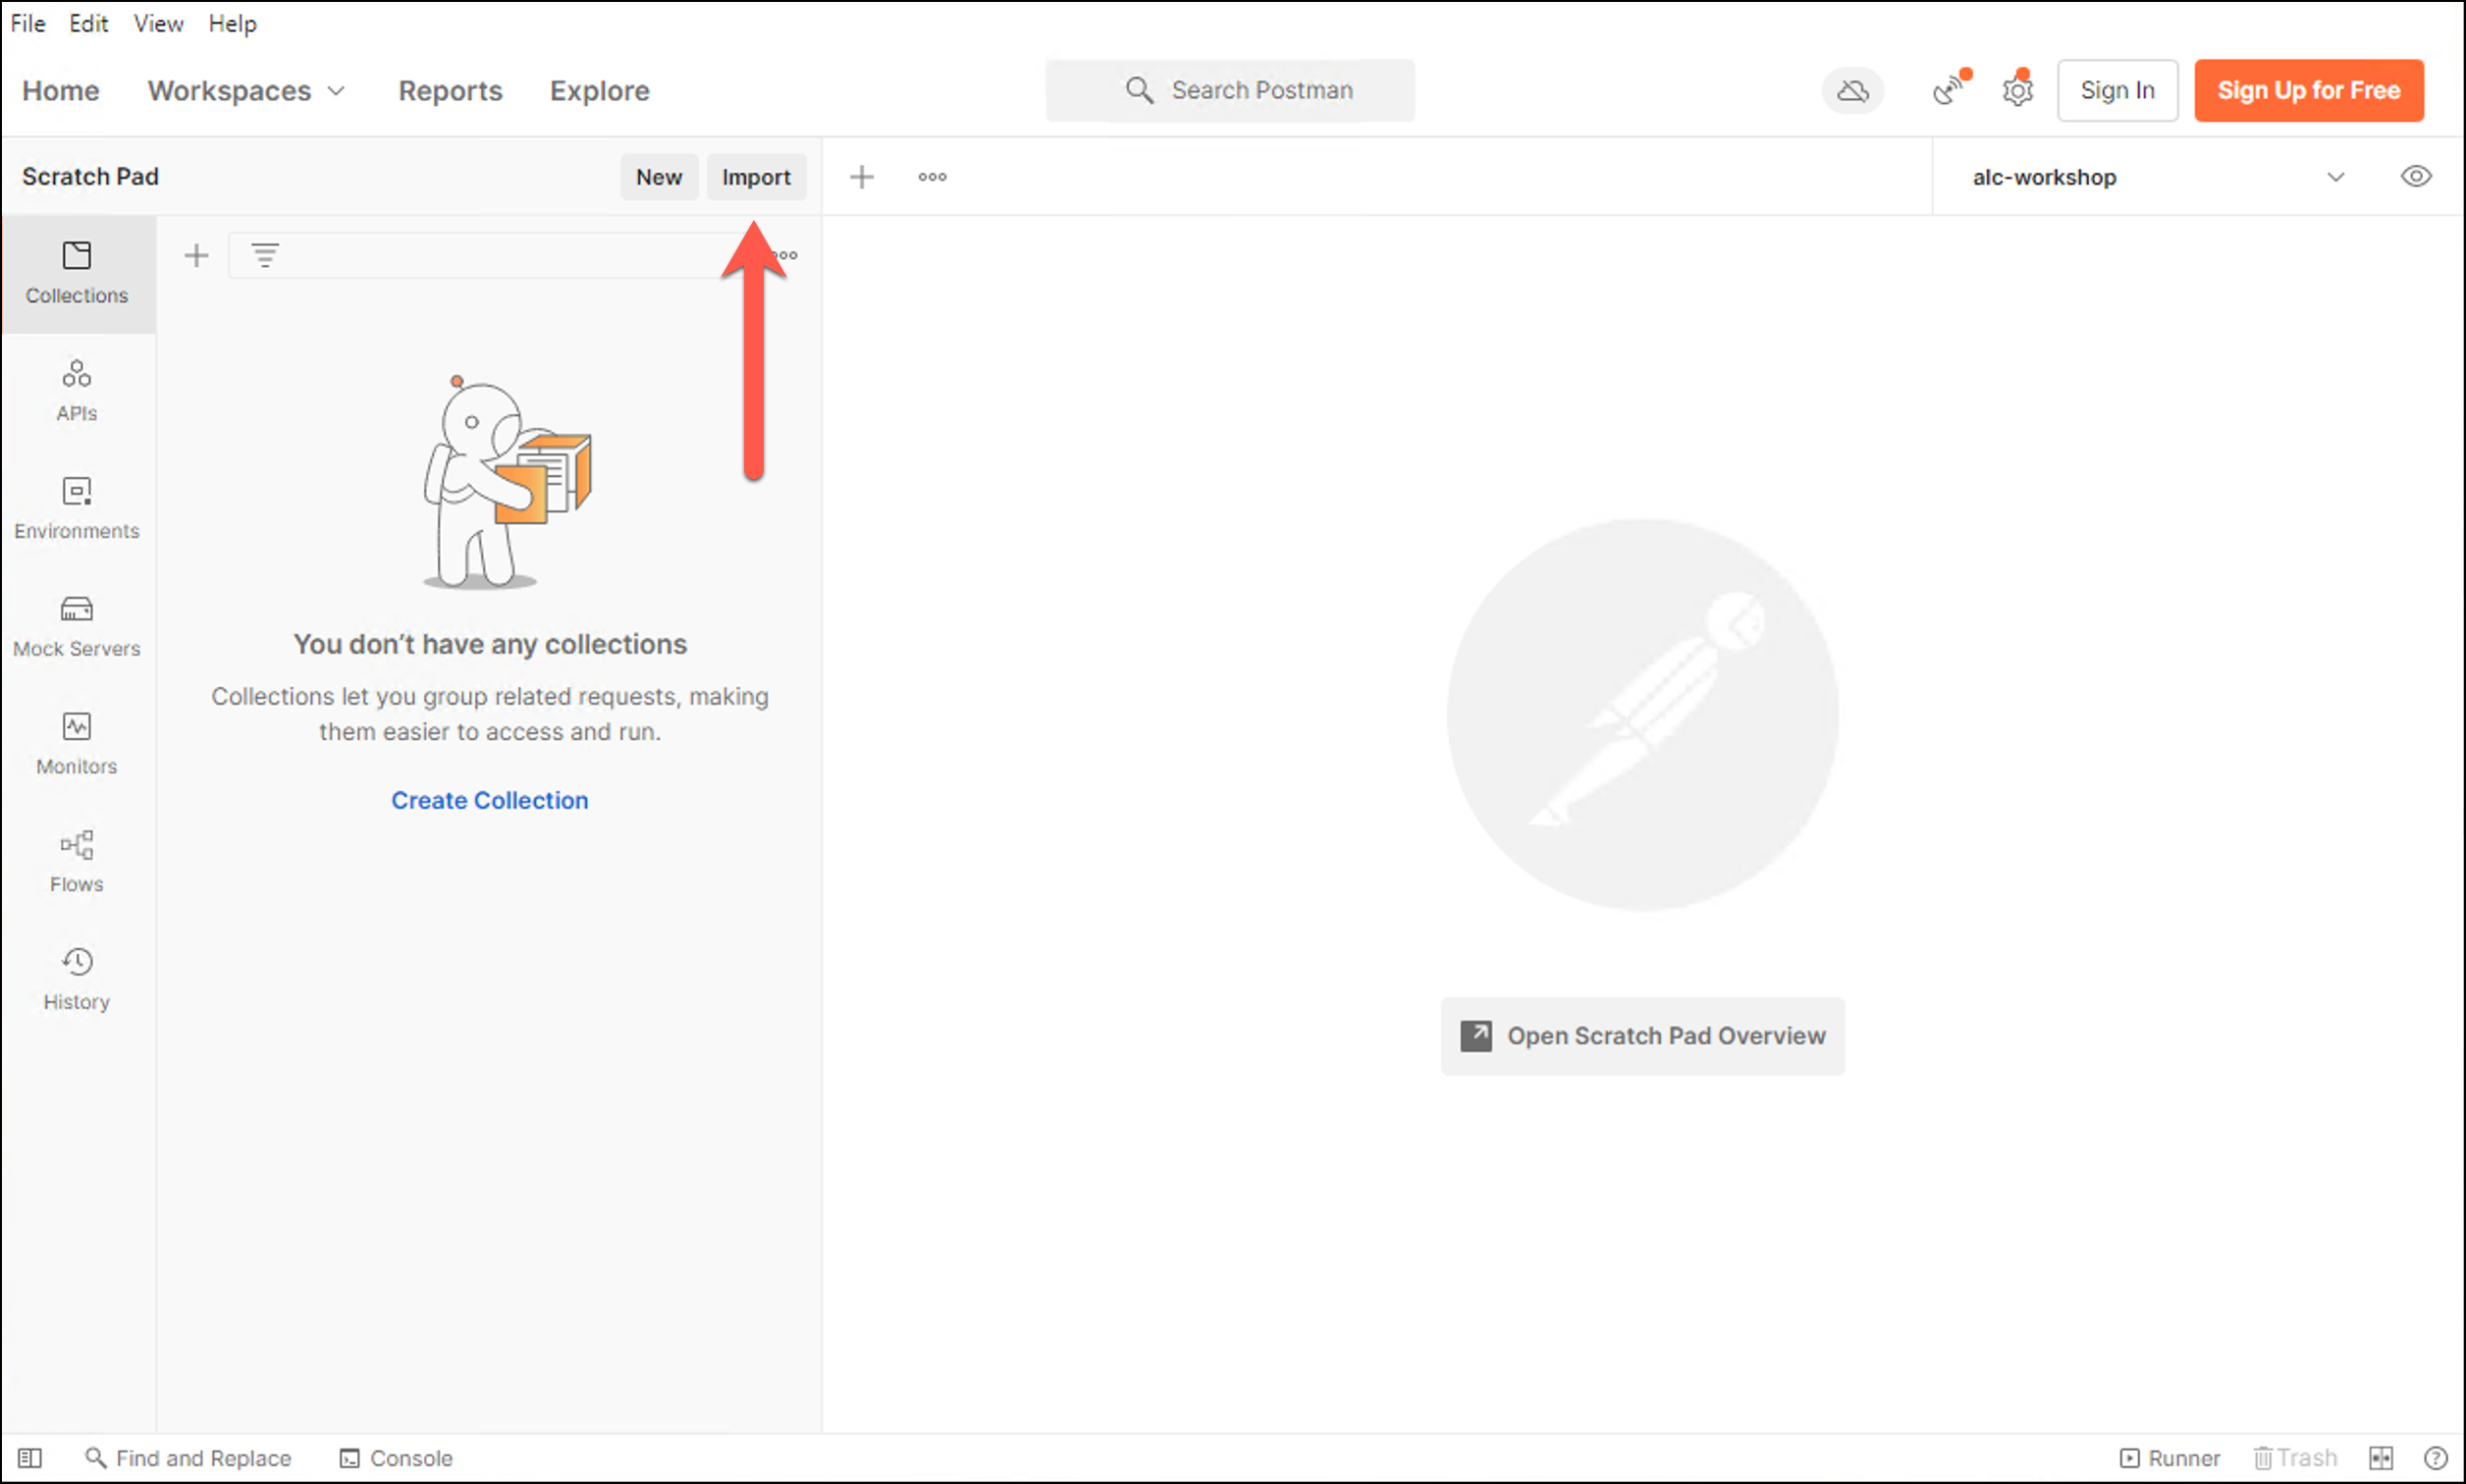2466x1484 pixels.
Task: Open the APIs sidebar section
Action: click(x=77, y=390)
